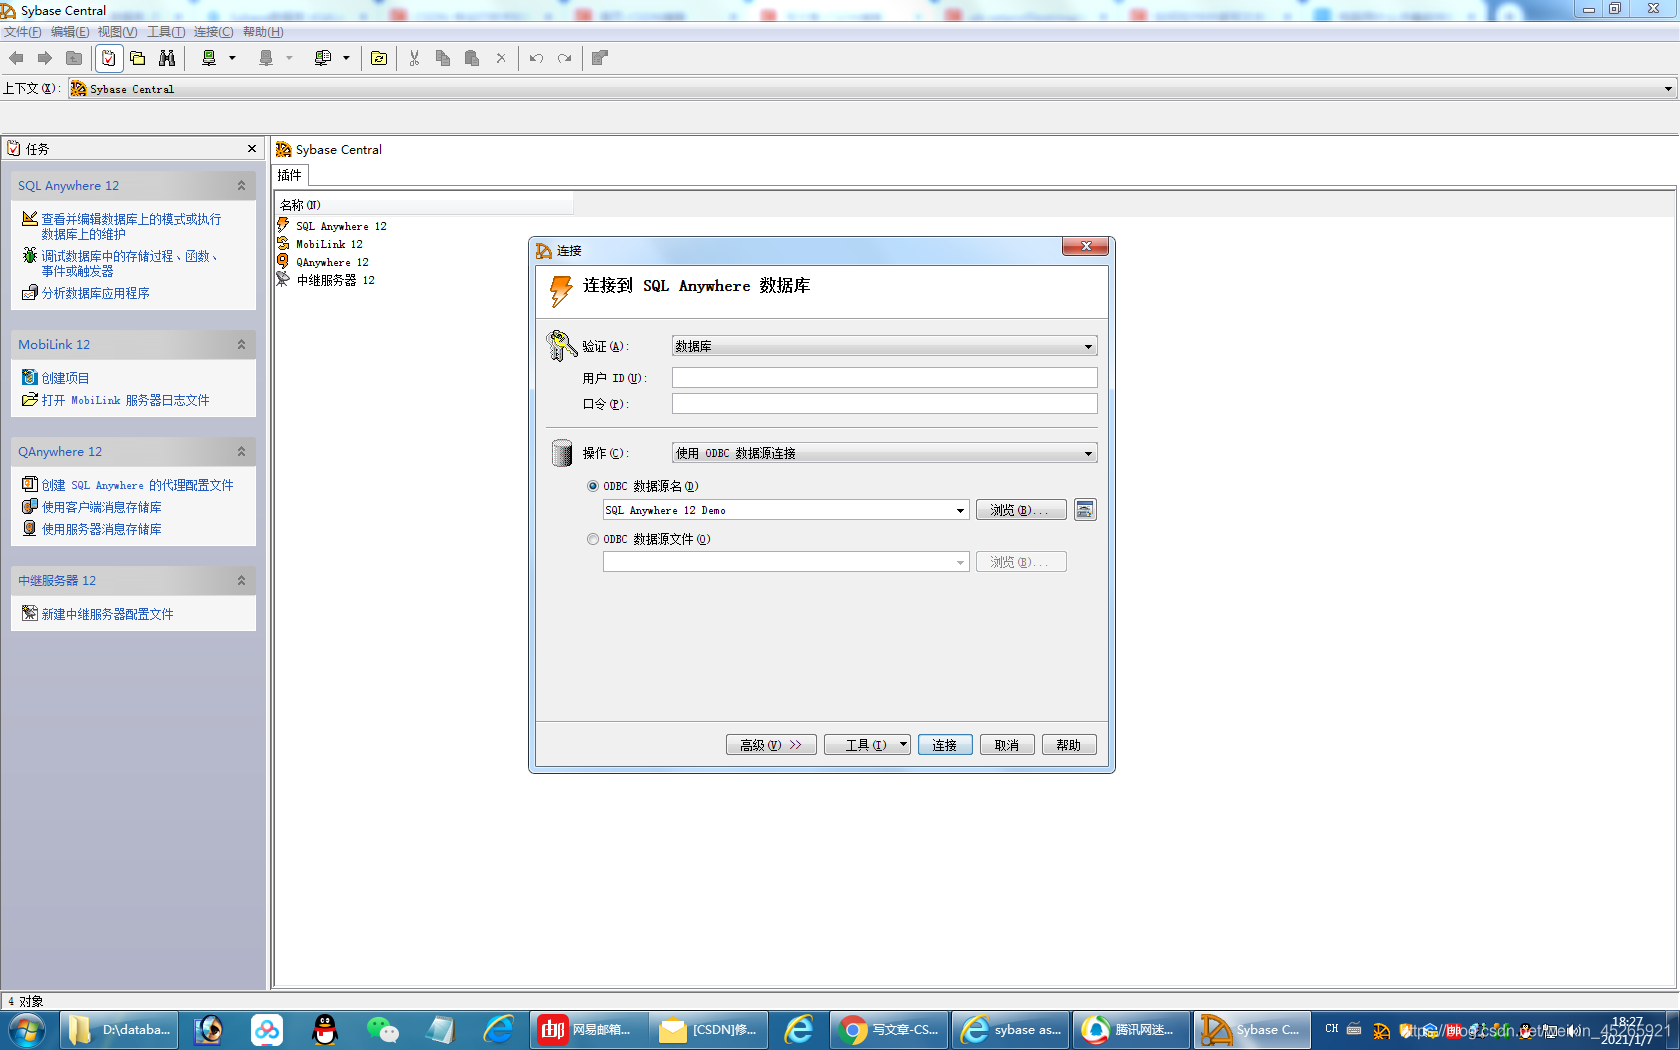This screenshot has width=1680, height=1050.
Task: Click the Redo toolbar icon
Action: click(565, 58)
